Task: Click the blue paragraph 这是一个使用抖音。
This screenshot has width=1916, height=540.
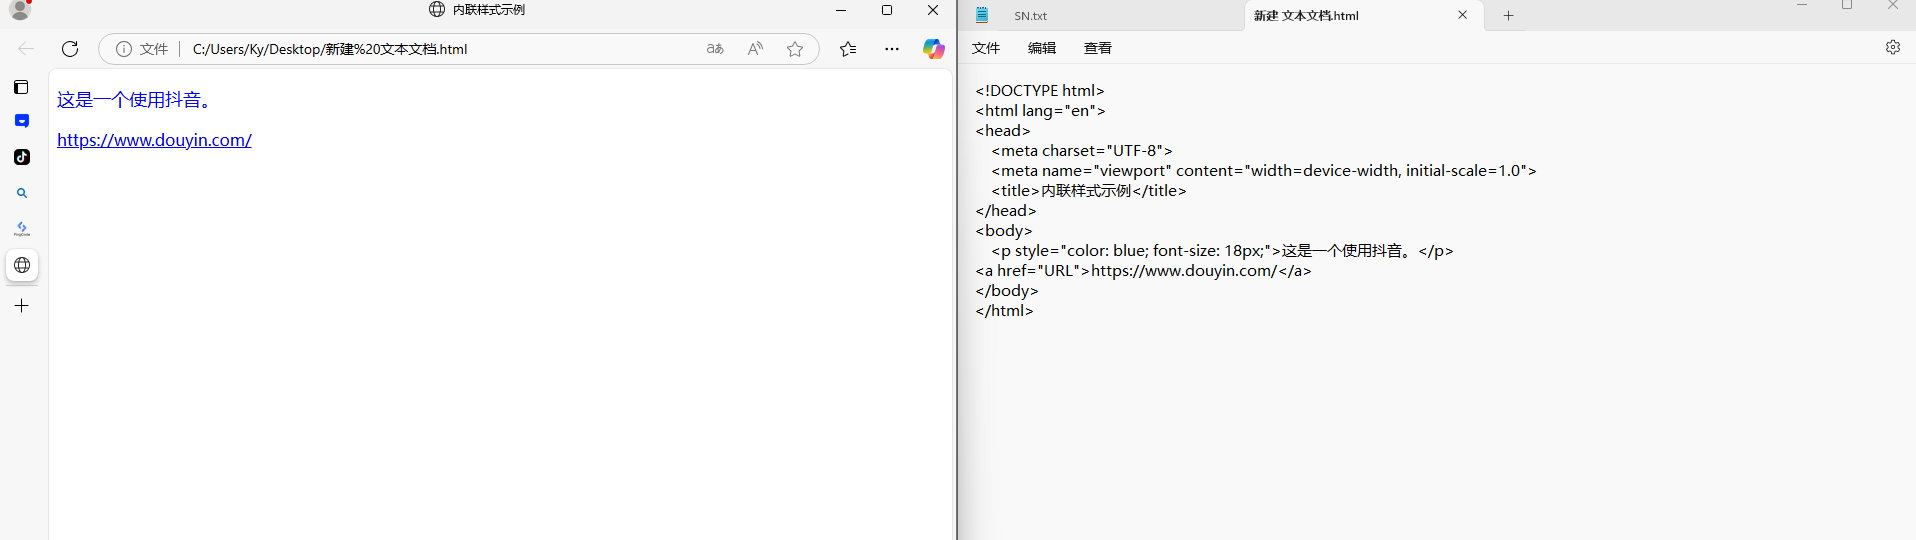Action: 135,100
